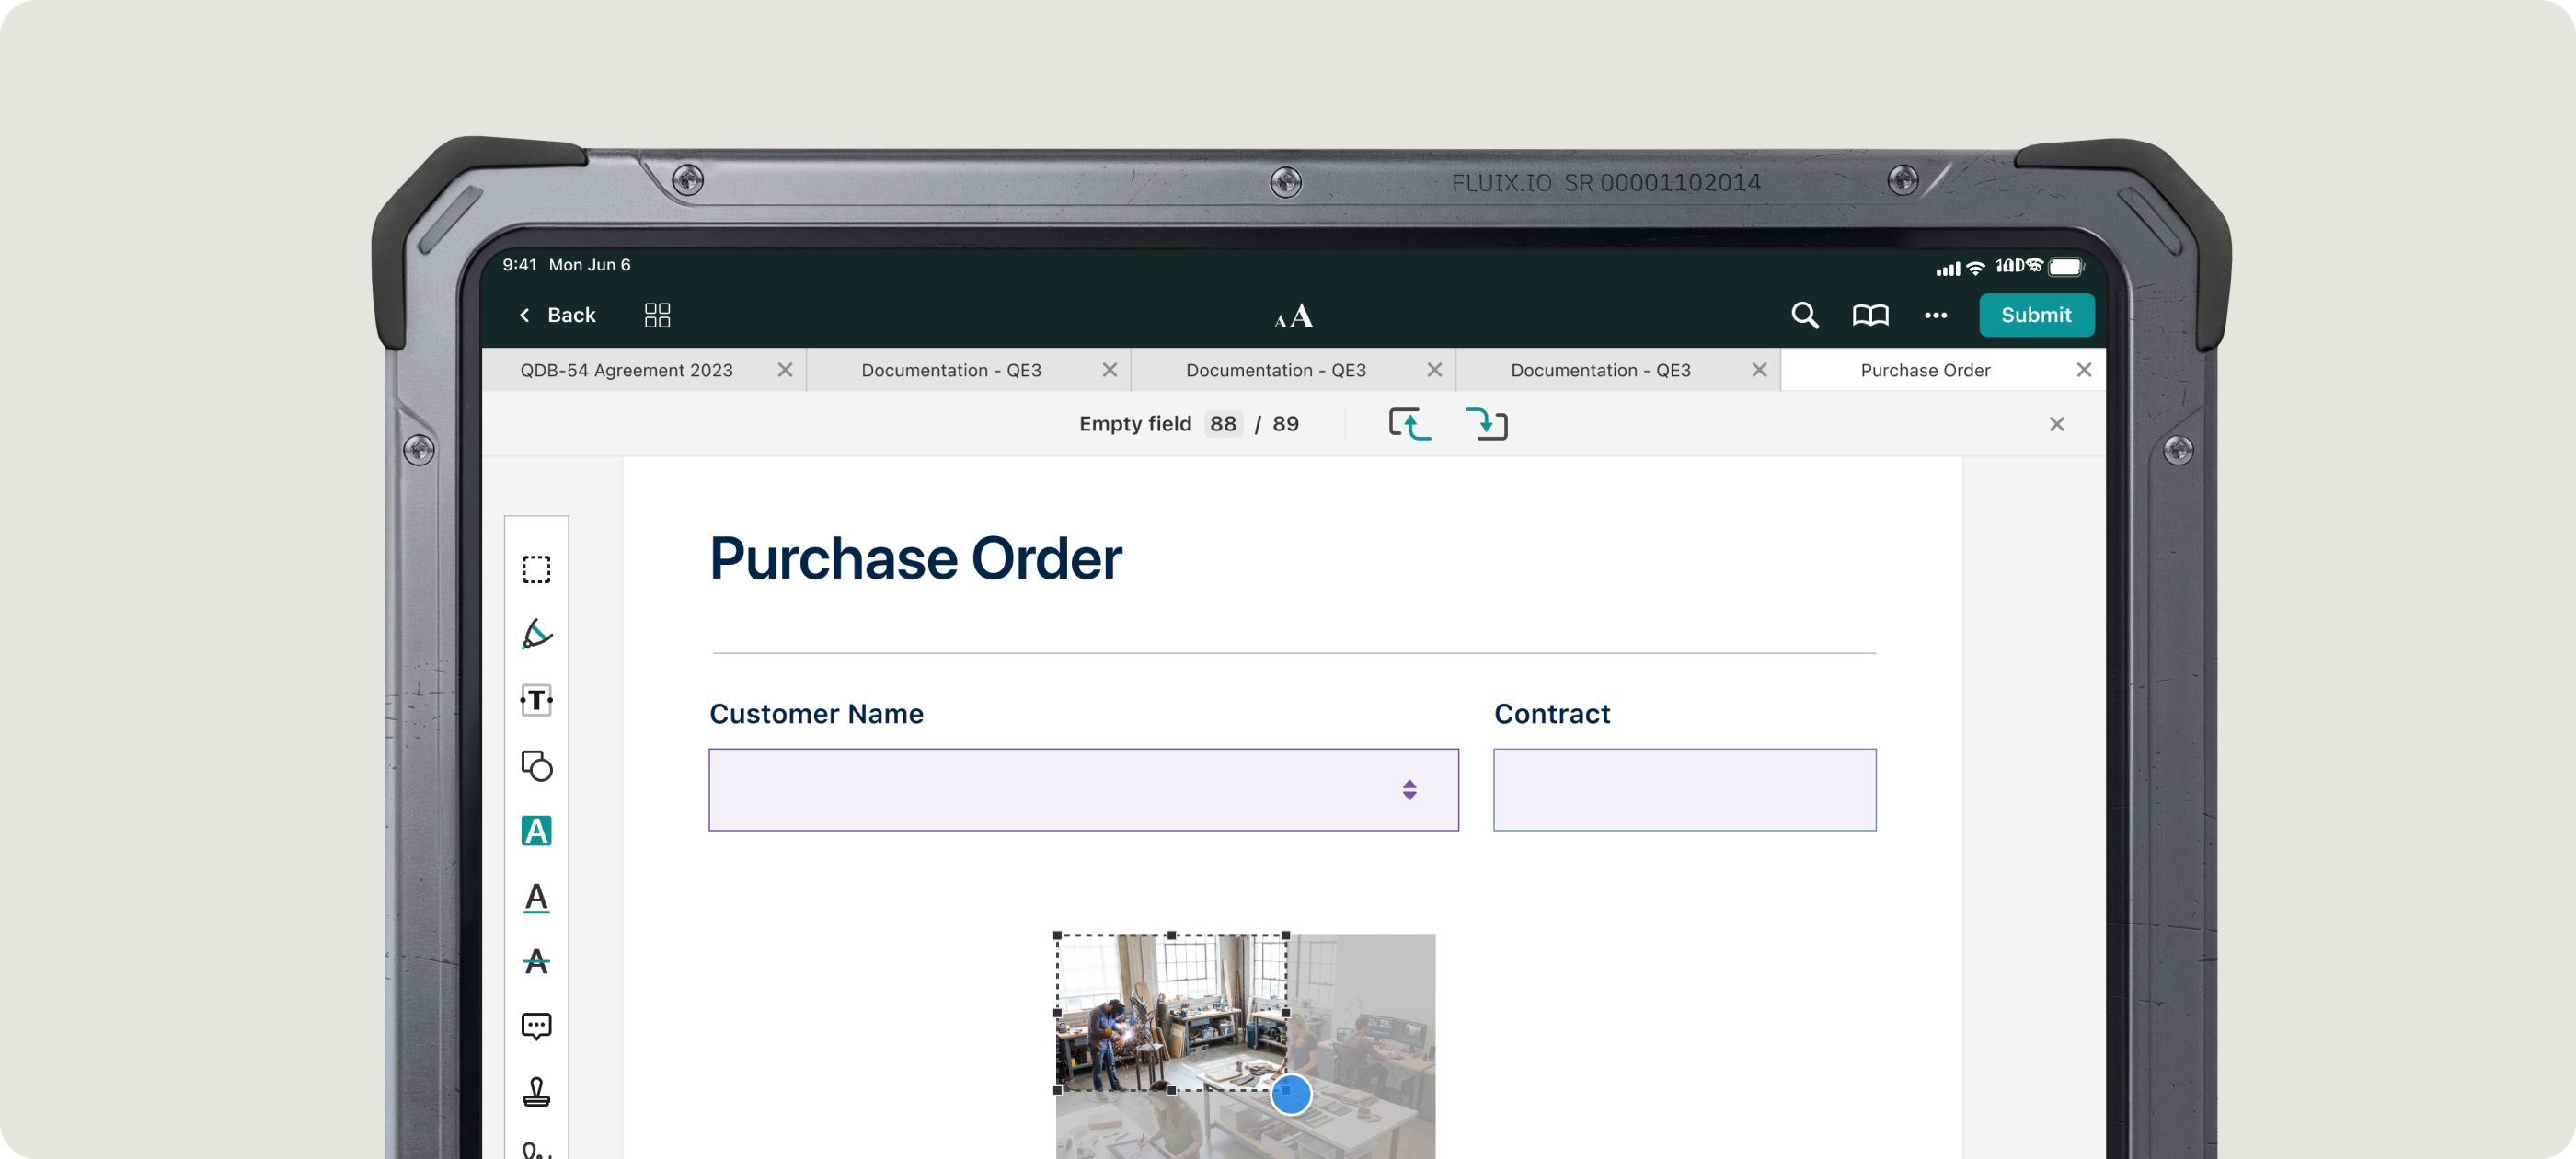Expand the Customer Name dropdown
Screen dimensions: 2576x1159
pyautogui.click(x=1409, y=790)
